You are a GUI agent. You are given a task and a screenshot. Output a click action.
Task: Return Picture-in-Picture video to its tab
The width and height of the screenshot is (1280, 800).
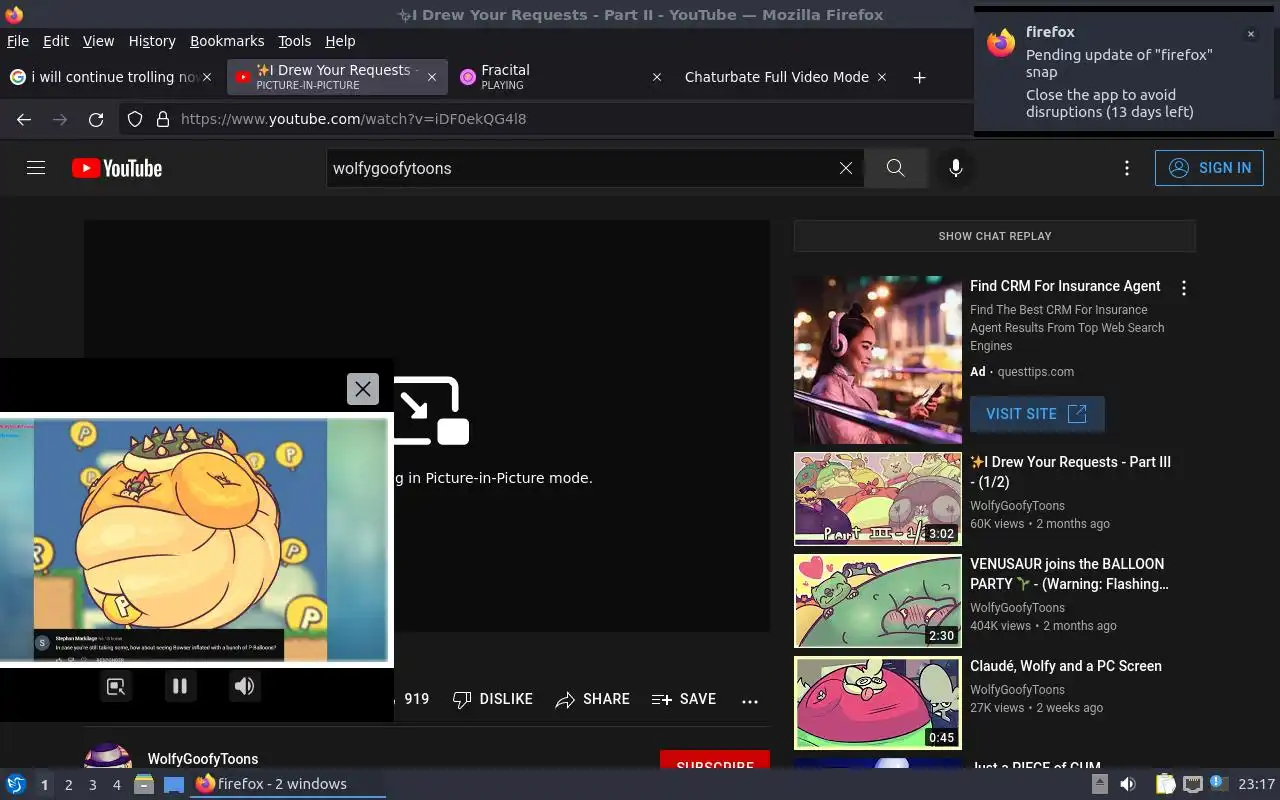[x=116, y=686]
